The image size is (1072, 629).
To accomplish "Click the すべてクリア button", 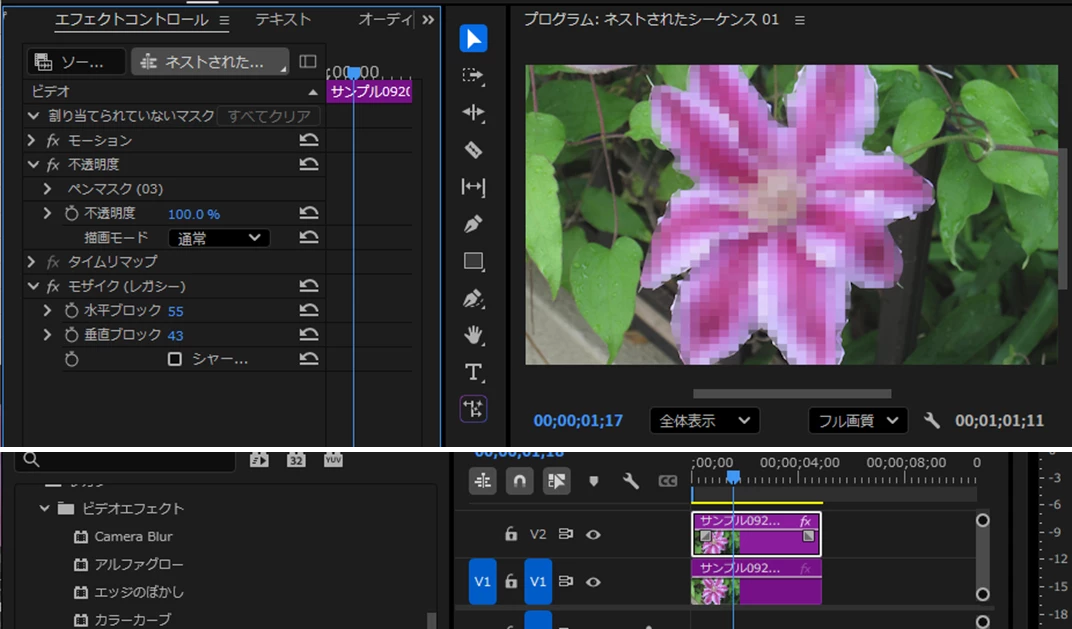I will [269, 116].
